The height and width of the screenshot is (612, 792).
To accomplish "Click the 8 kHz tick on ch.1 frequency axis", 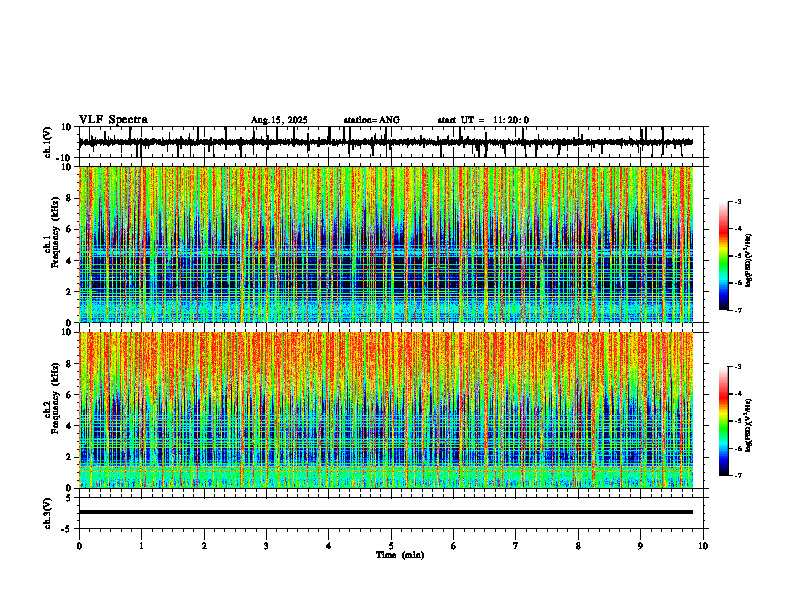I will (x=71, y=198).
